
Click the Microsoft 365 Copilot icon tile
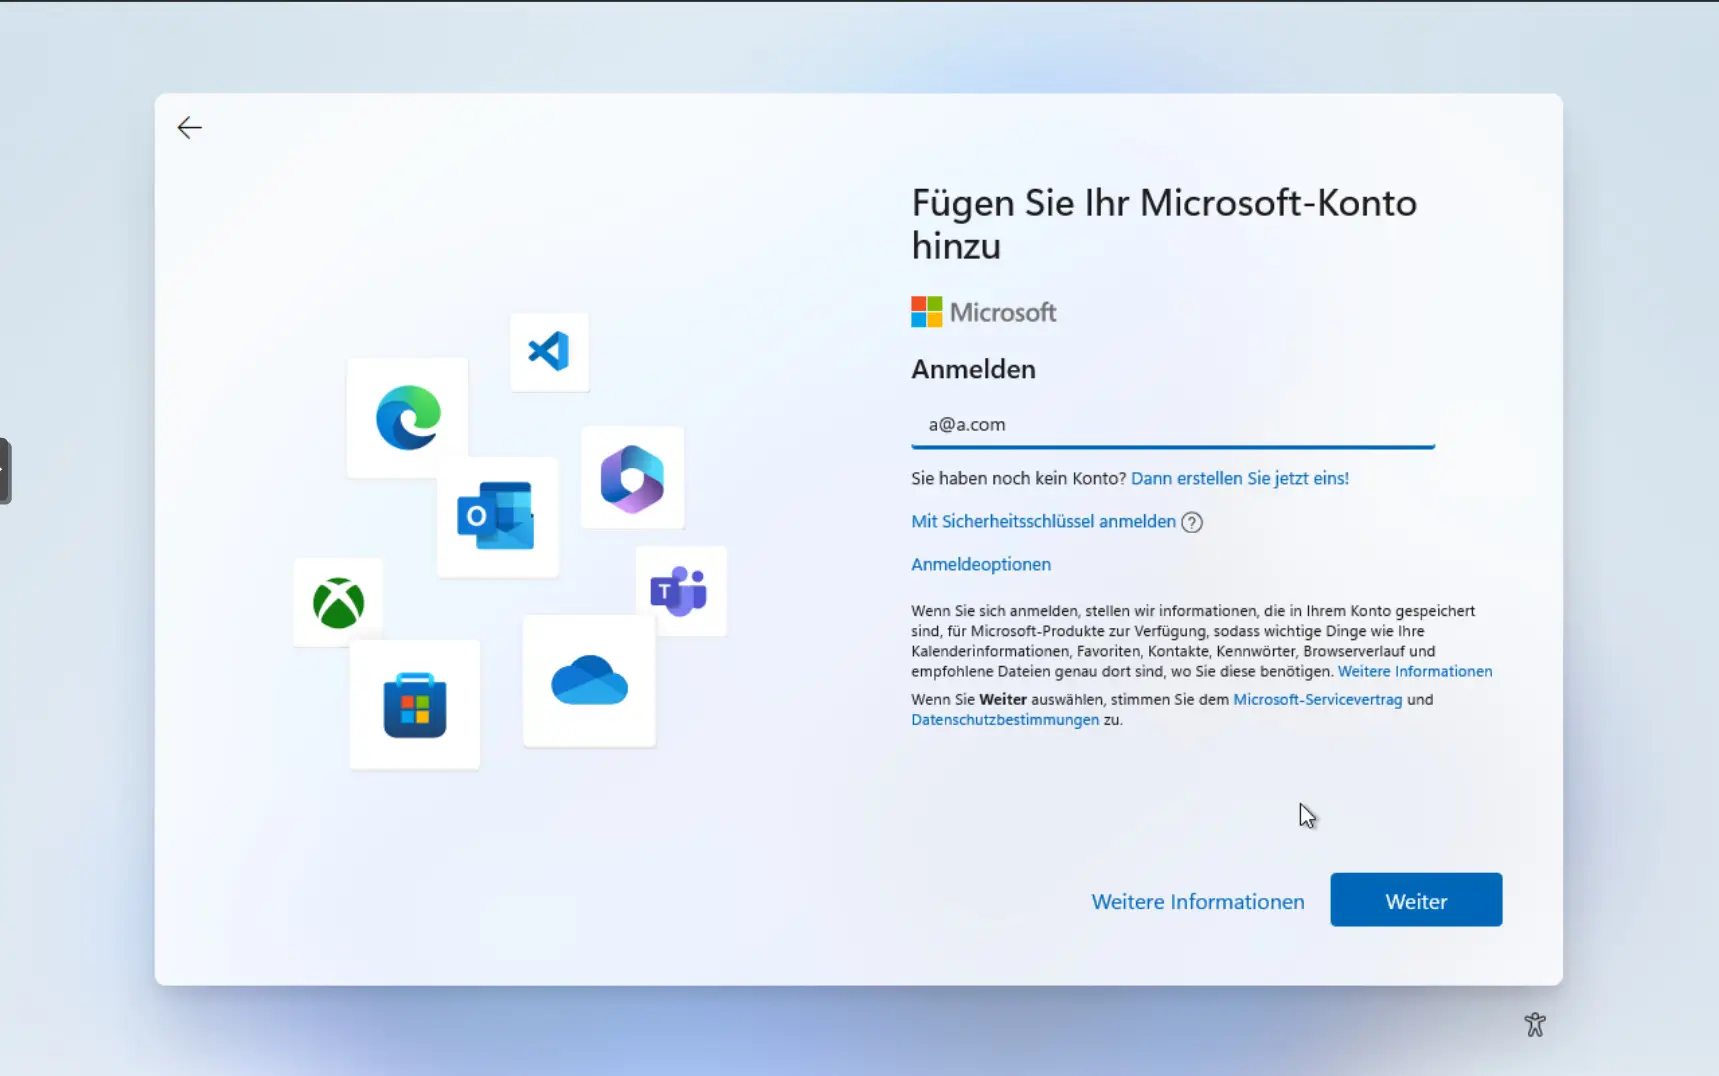pyautogui.click(x=632, y=478)
